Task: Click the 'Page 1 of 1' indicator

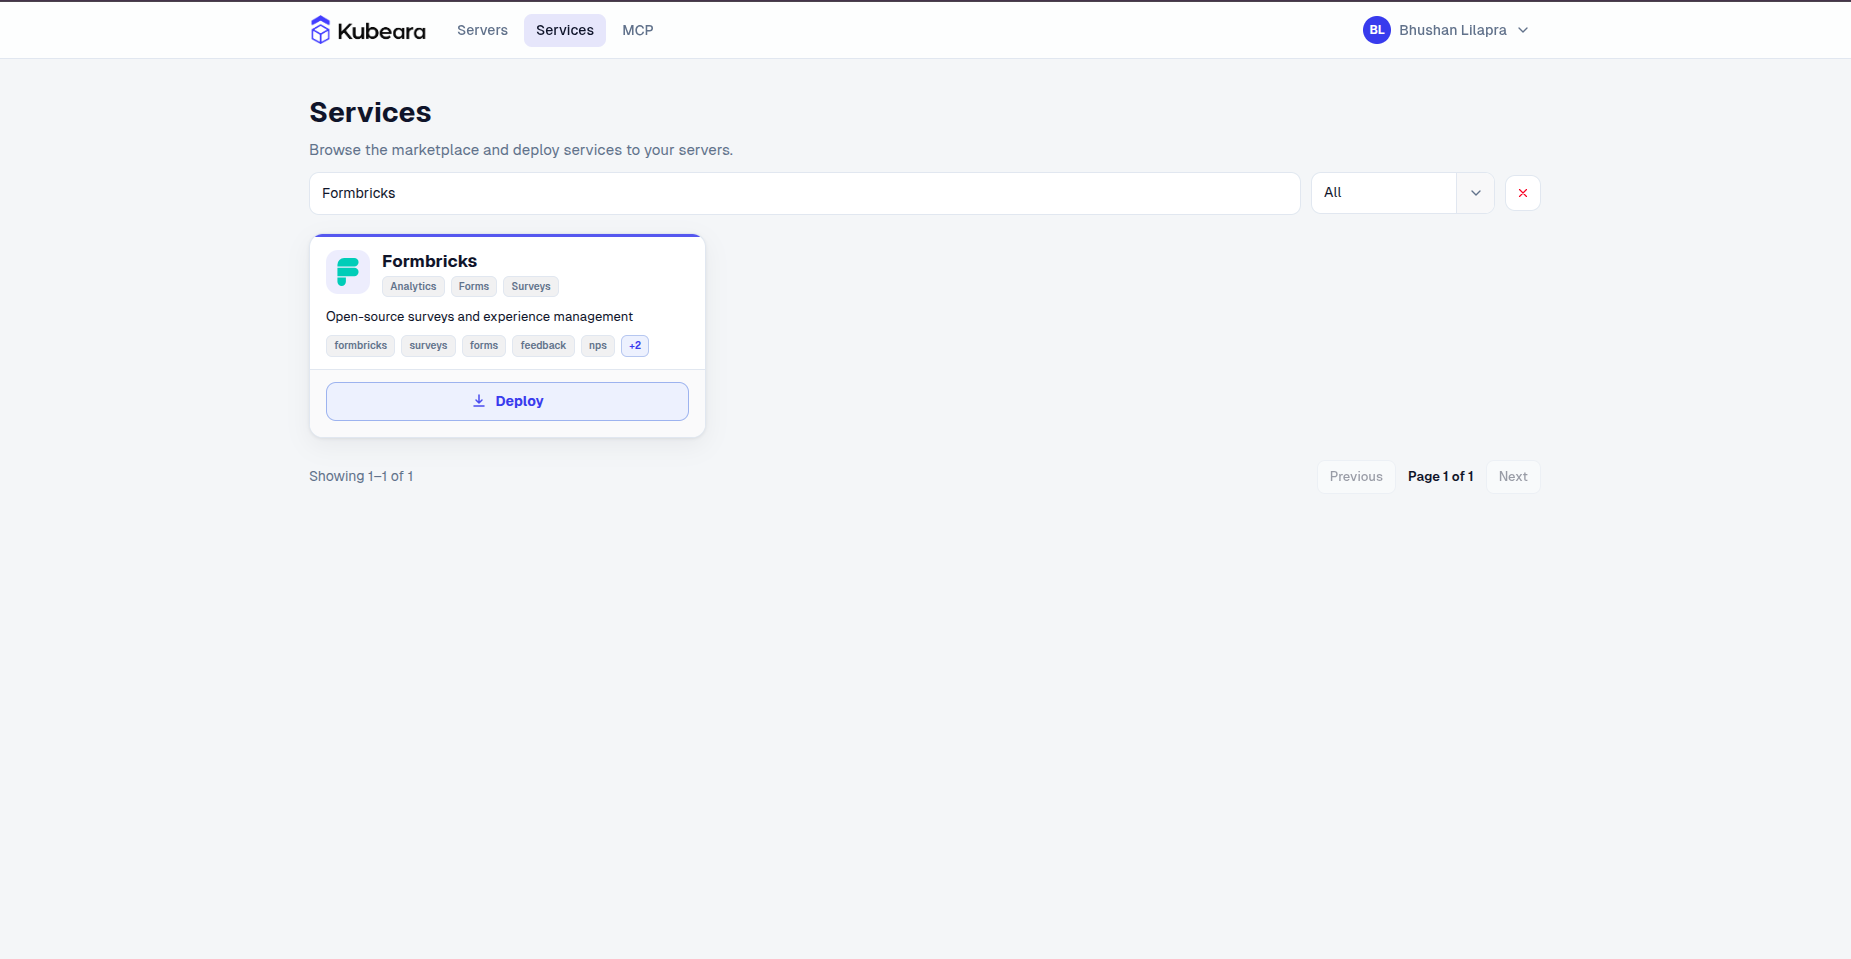Action: coord(1440,477)
